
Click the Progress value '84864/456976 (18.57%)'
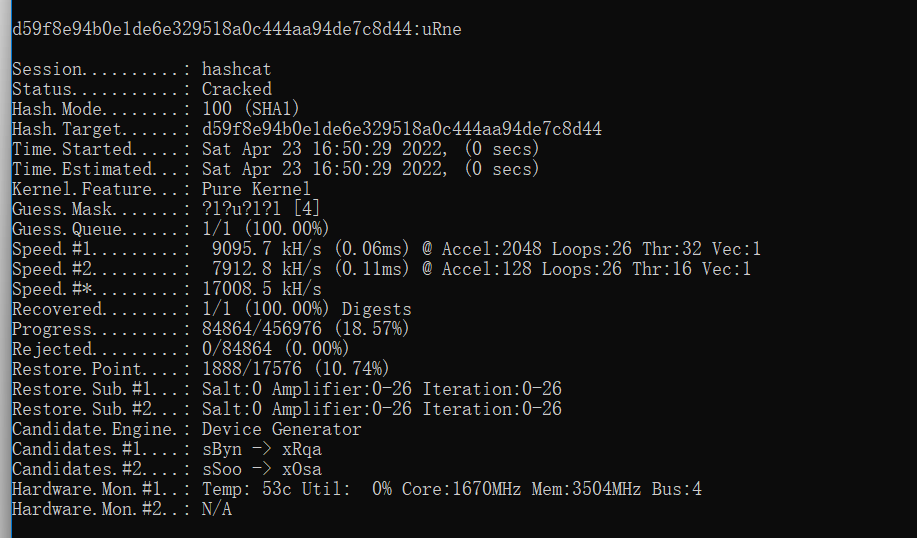[306, 329]
